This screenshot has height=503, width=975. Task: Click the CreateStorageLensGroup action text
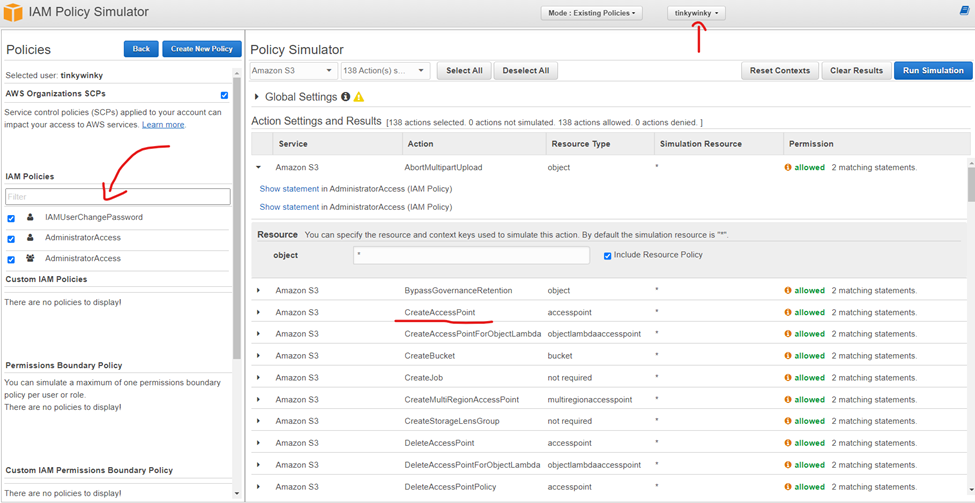451,421
